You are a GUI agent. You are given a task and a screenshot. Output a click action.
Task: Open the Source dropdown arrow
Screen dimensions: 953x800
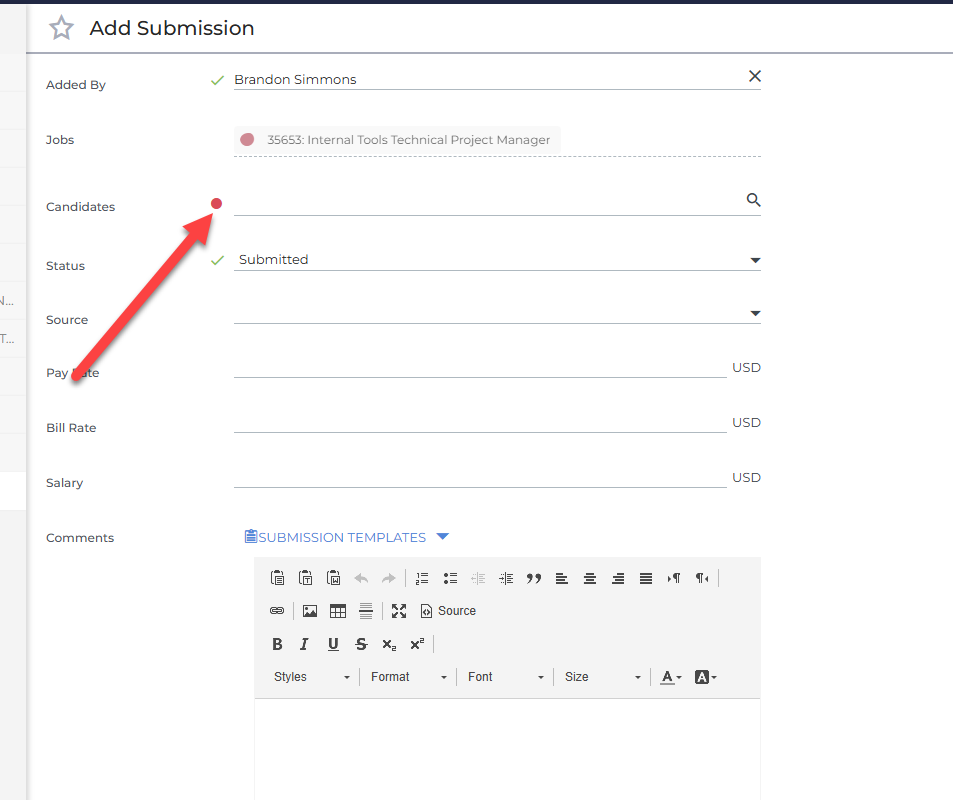(x=755, y=314)
